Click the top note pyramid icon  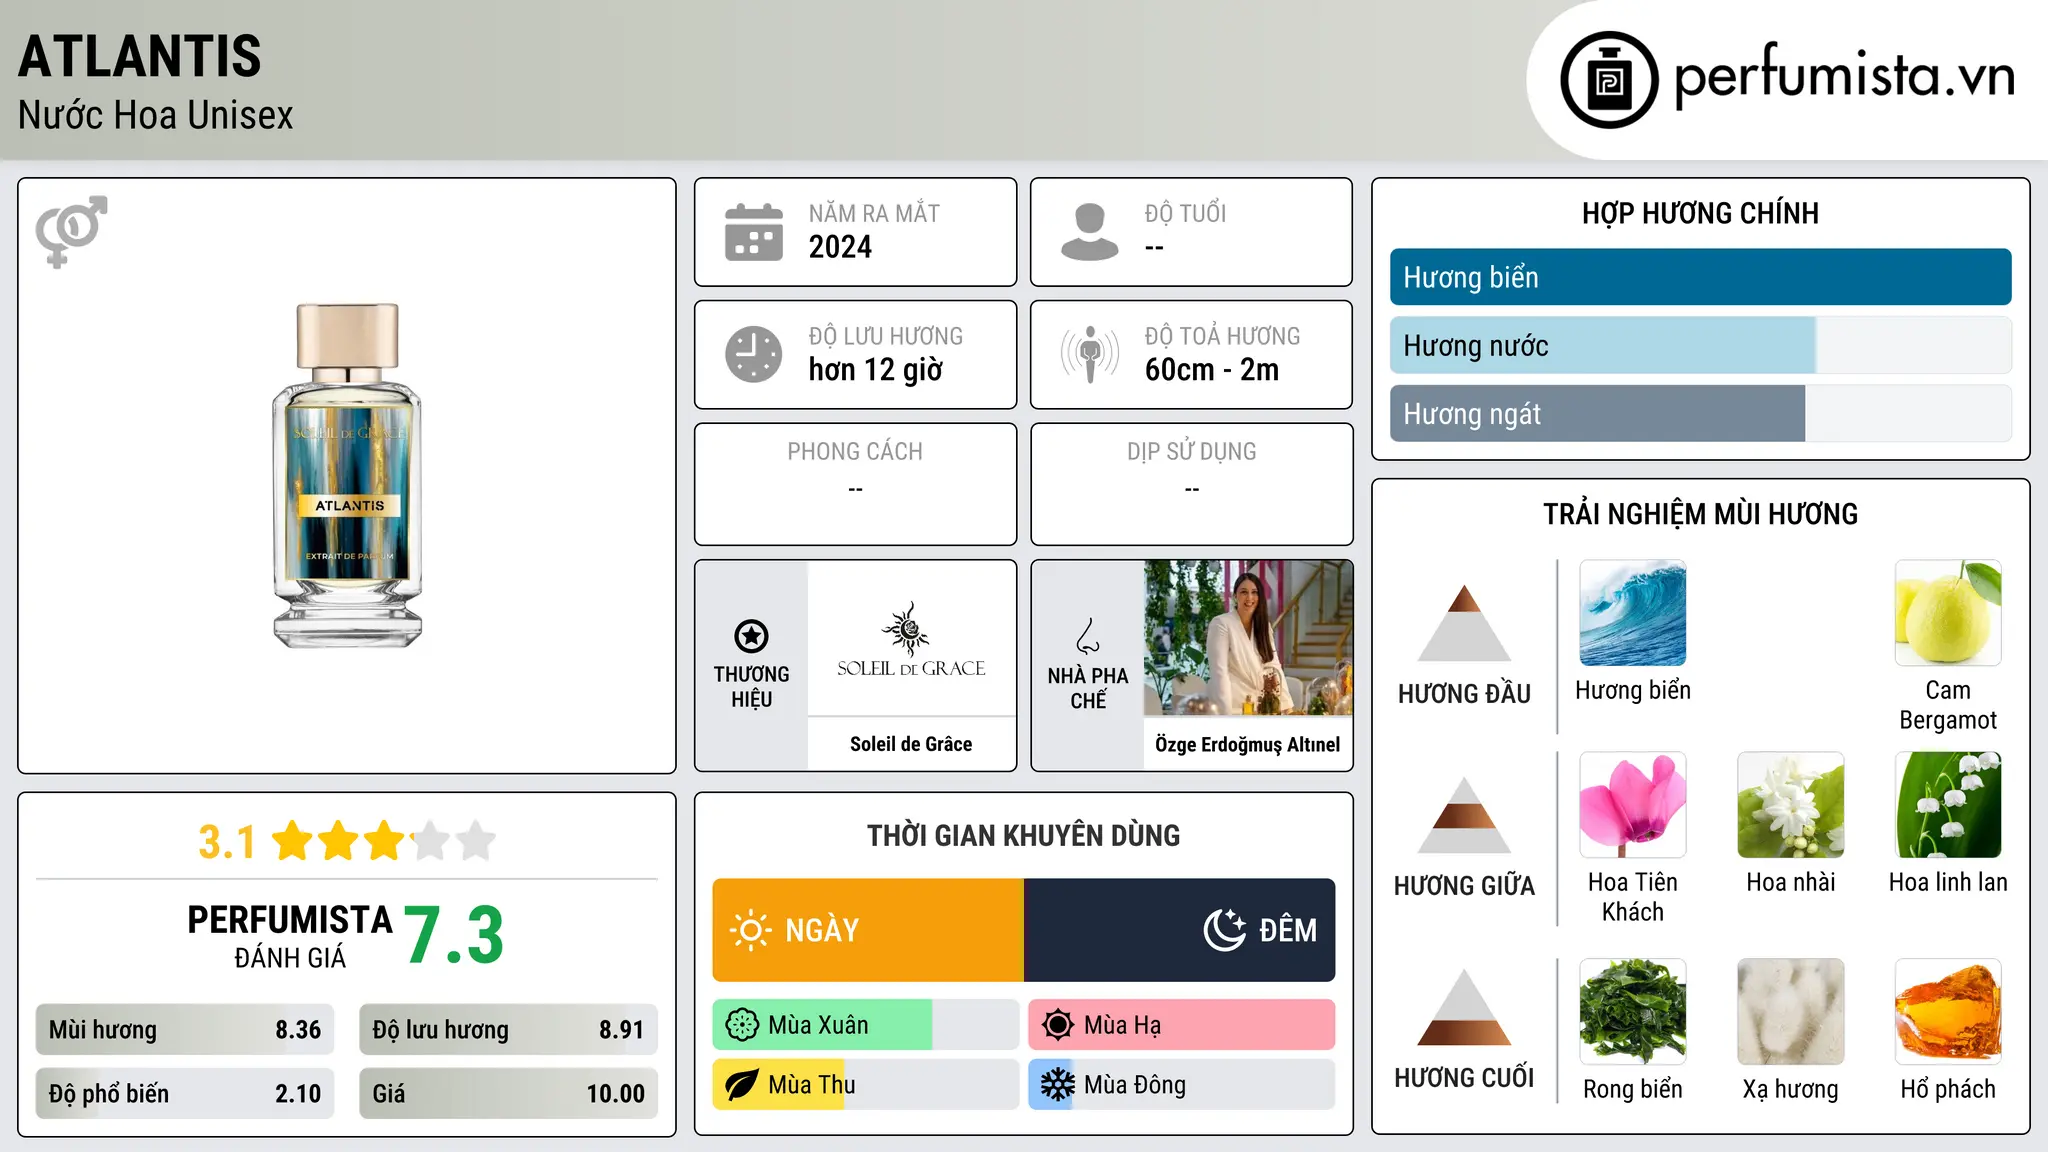1464,623
